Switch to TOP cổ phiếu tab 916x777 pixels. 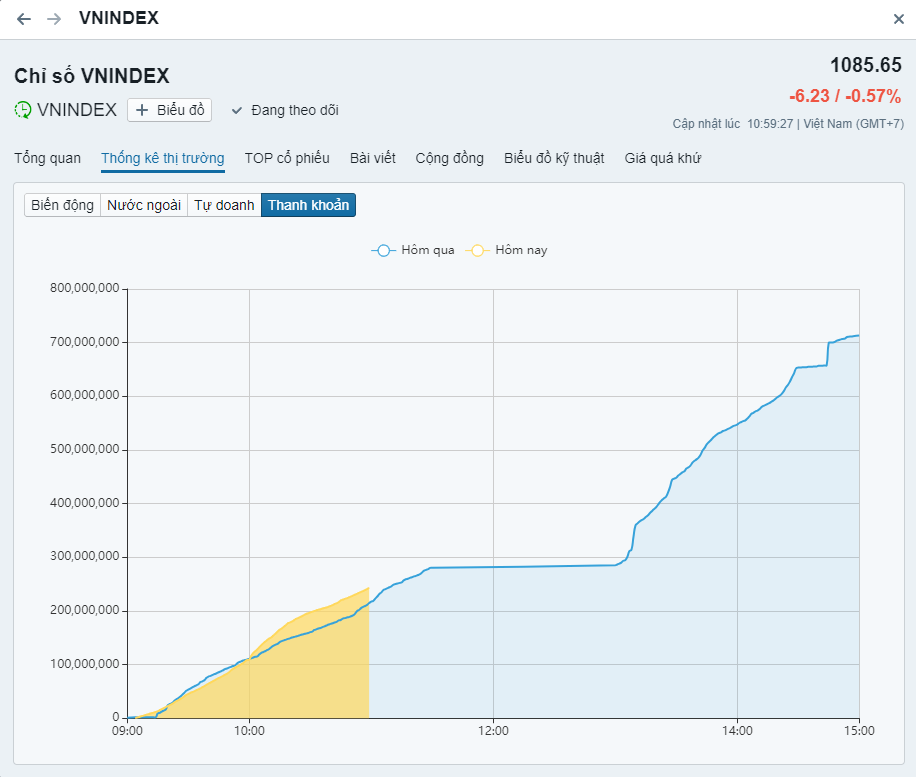(x=287, y=158)
